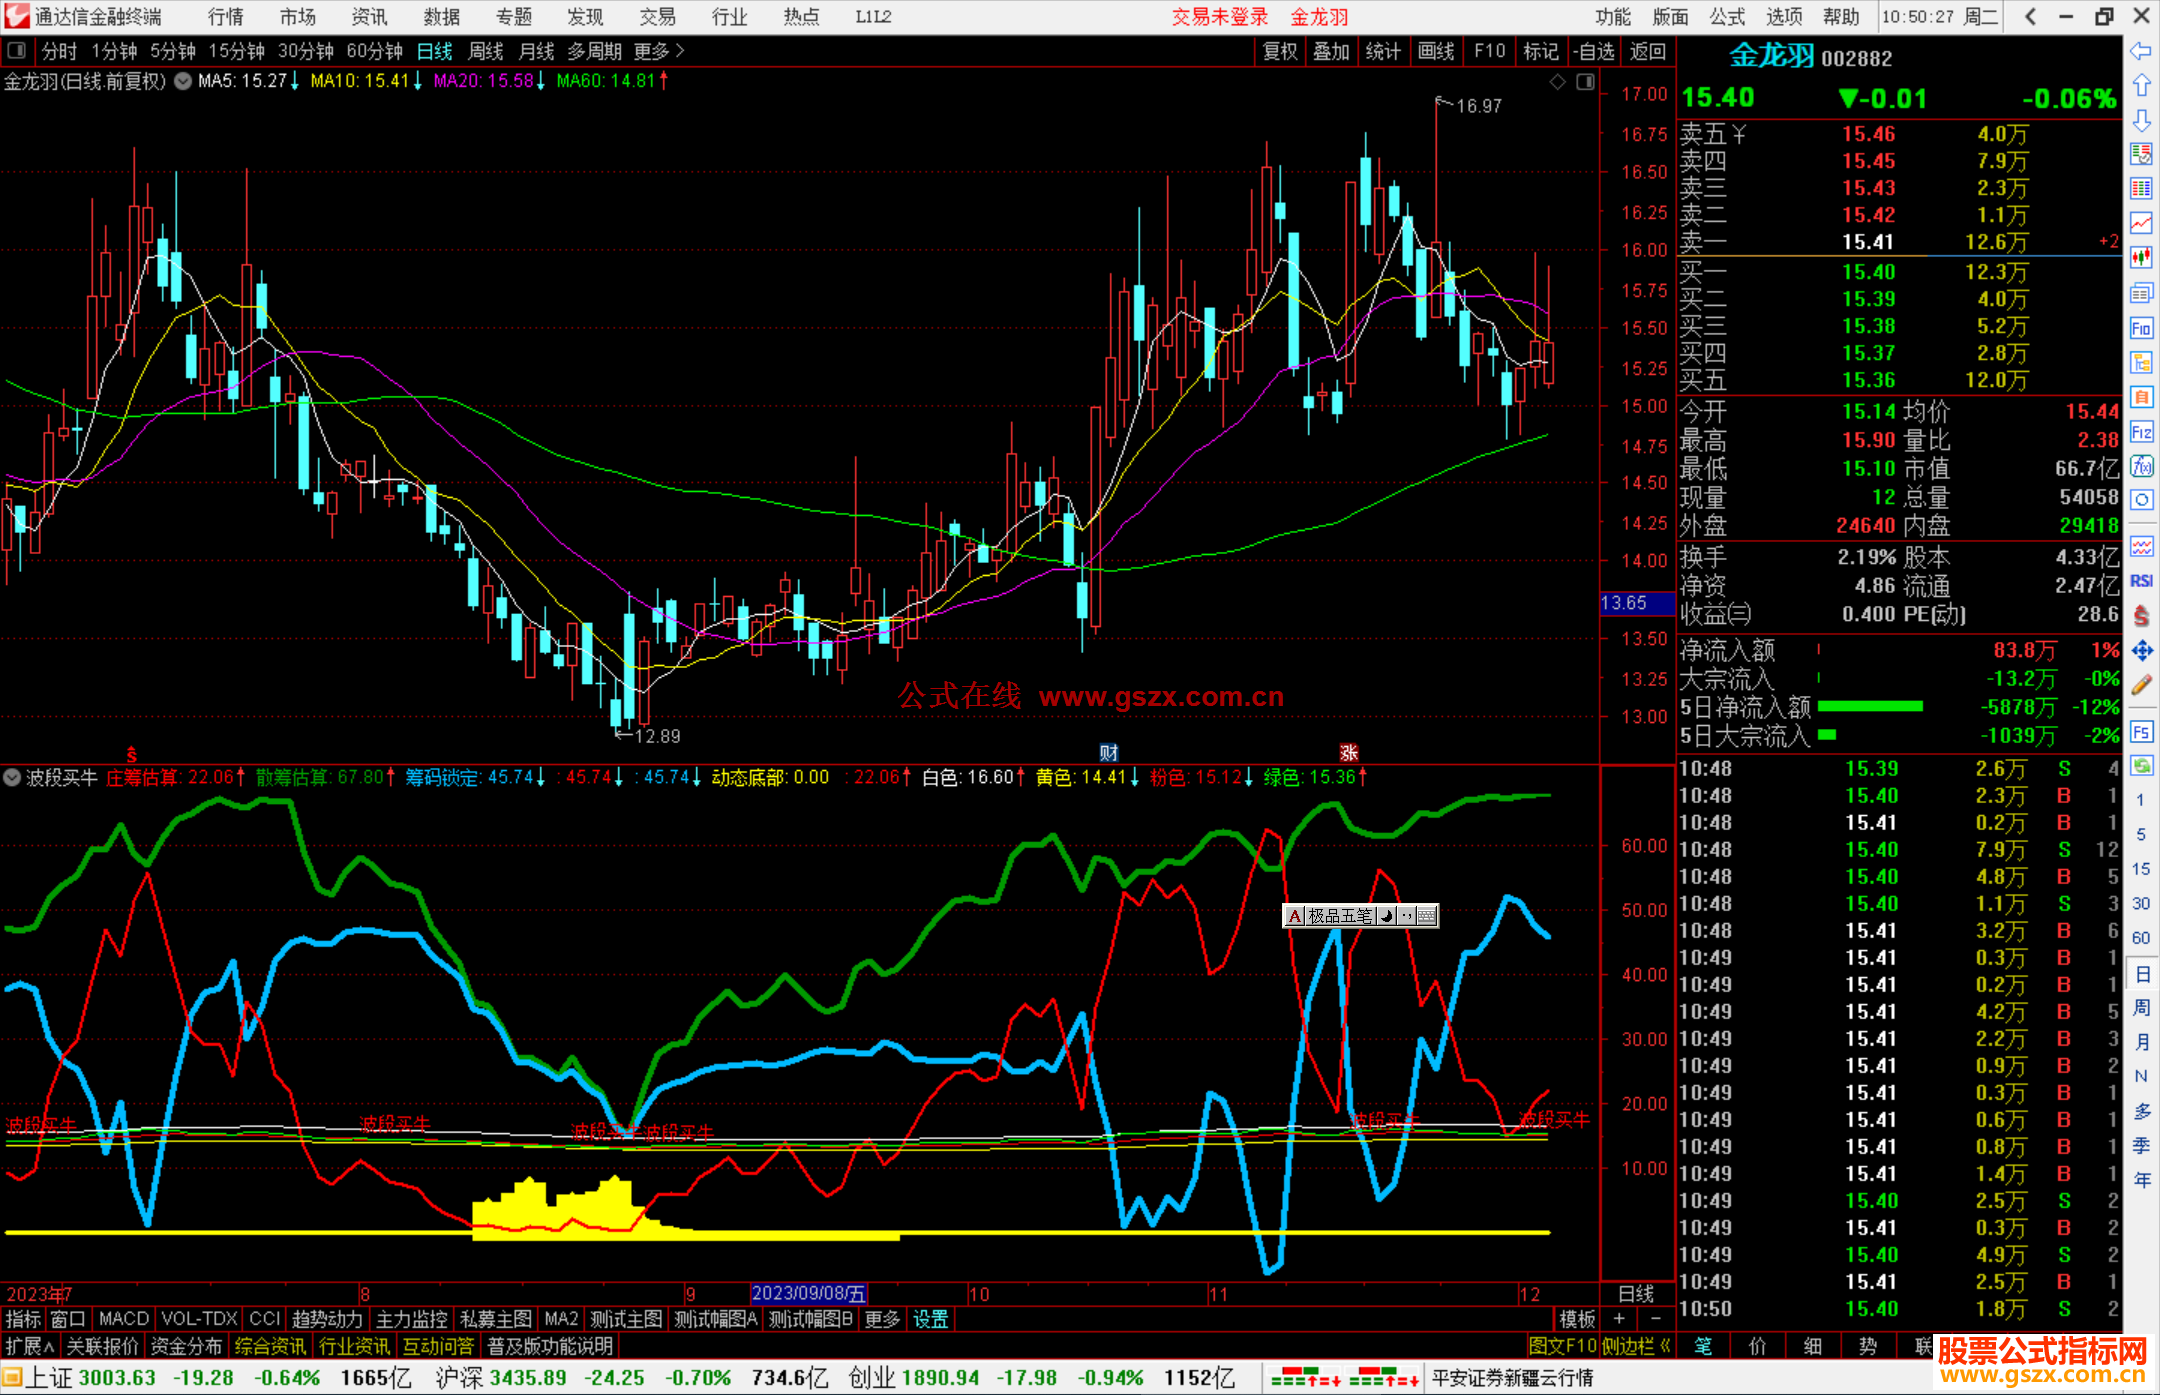Click the green 5日净流入额 bar
The width and height of the screenshot is (2160, 1395).
point(1869,707)
